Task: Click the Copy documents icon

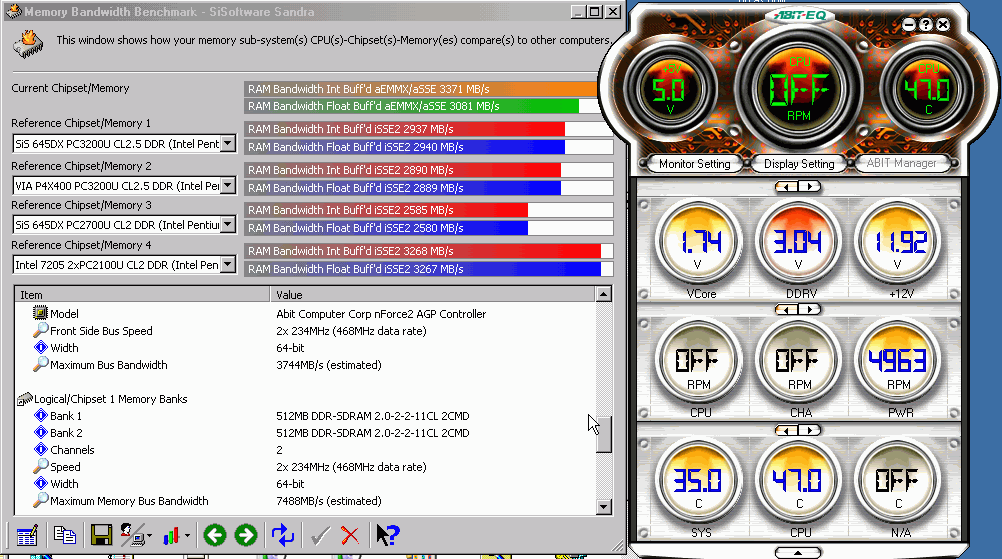Action: (x=65, y=535)
